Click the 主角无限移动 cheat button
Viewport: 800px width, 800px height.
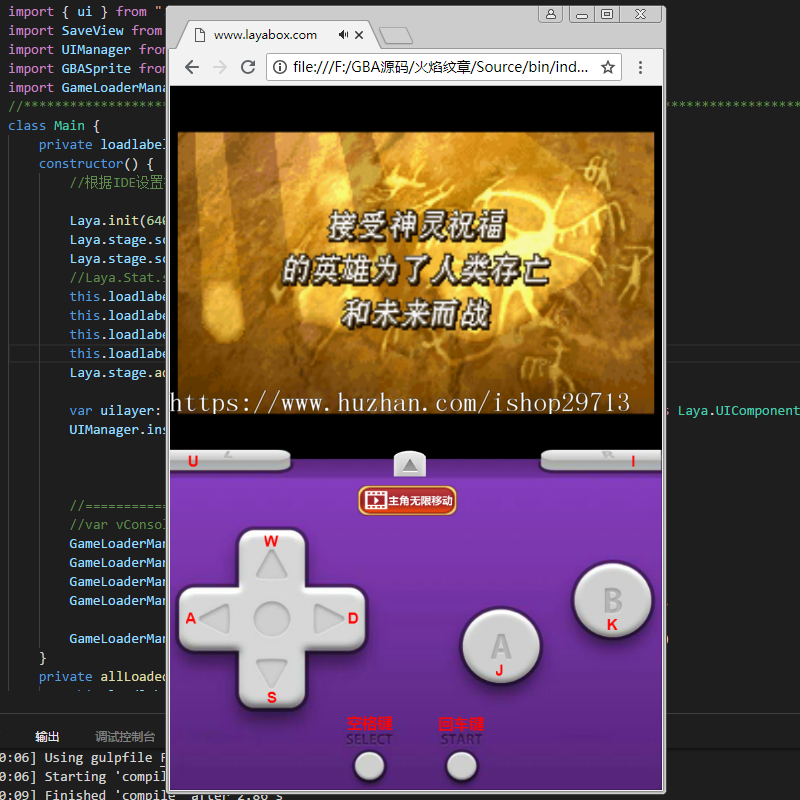[x=407, y=501]
